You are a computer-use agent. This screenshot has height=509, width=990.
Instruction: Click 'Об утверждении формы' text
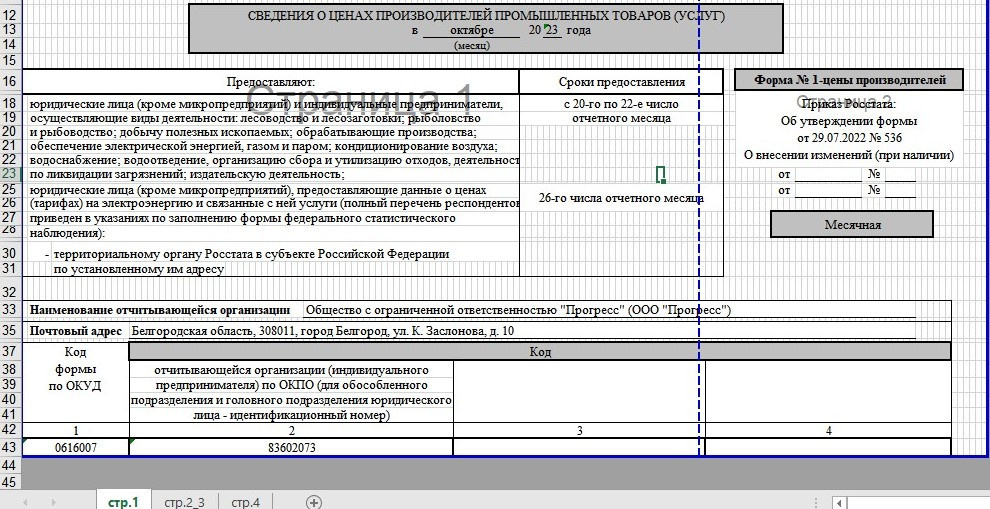[x=849, y=121]
